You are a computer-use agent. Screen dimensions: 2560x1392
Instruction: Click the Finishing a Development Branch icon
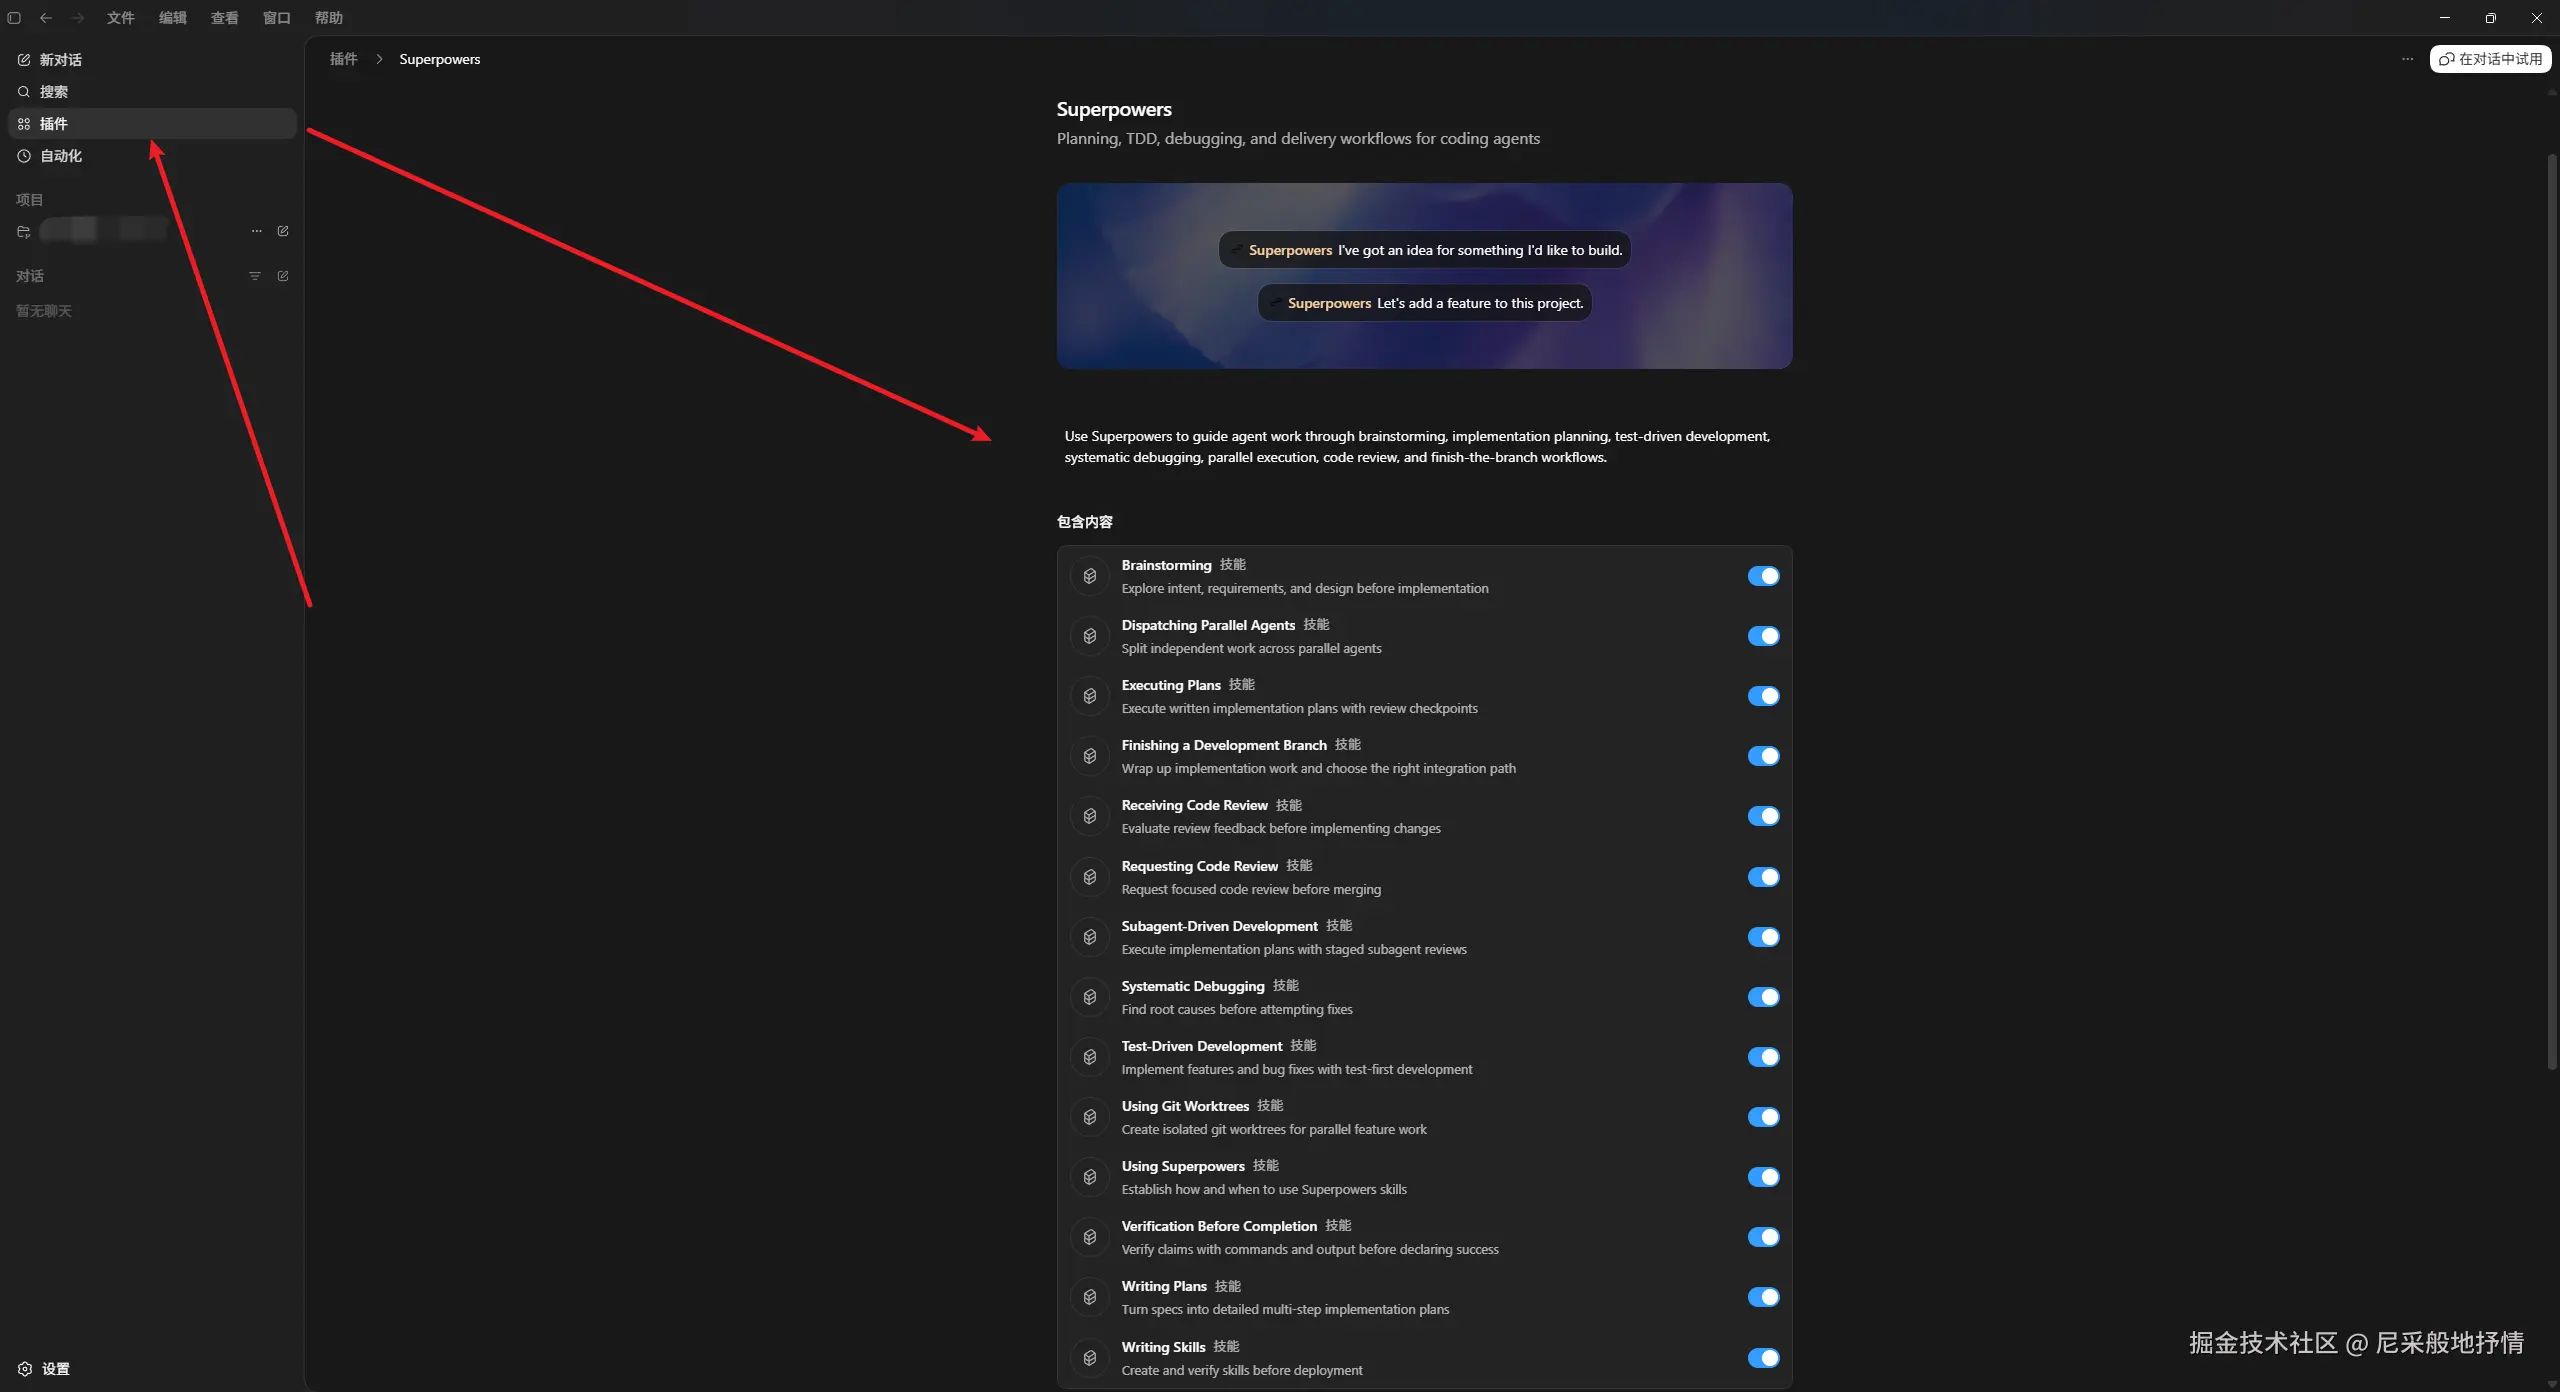[x=1090, y=756]
